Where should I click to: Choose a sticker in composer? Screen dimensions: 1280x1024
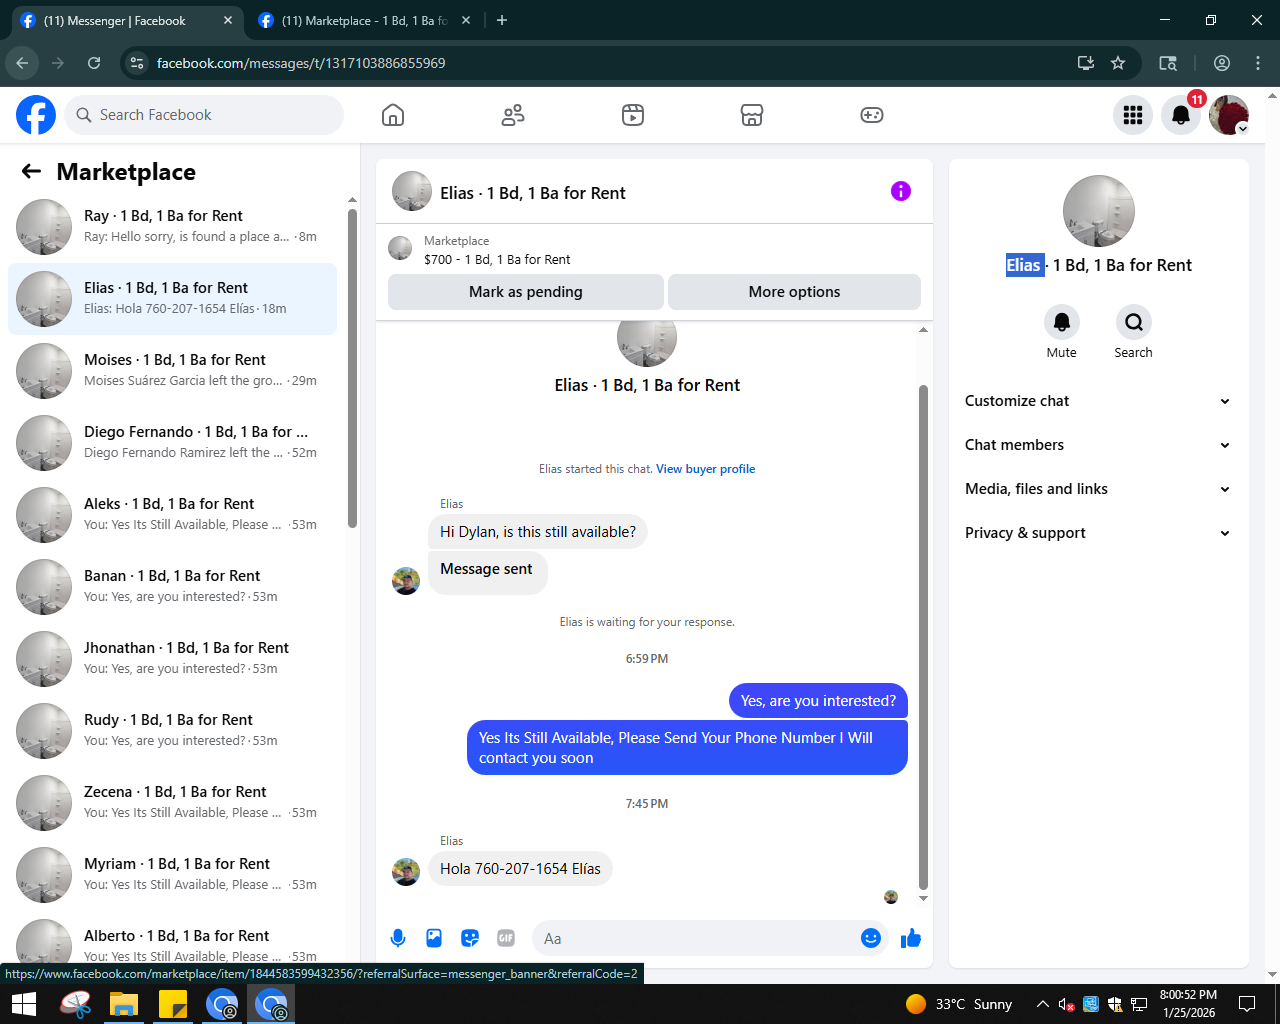click(x=470, y=938)
